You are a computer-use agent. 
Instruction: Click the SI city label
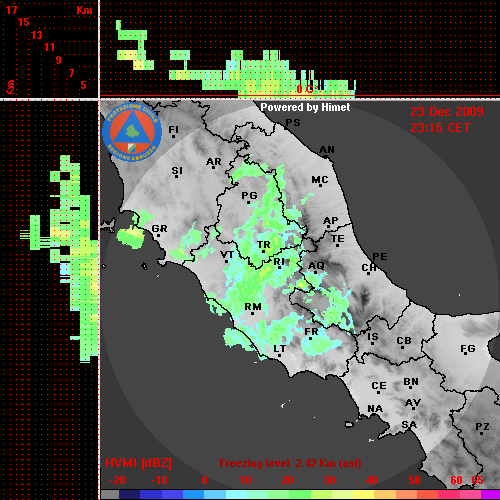177,171
